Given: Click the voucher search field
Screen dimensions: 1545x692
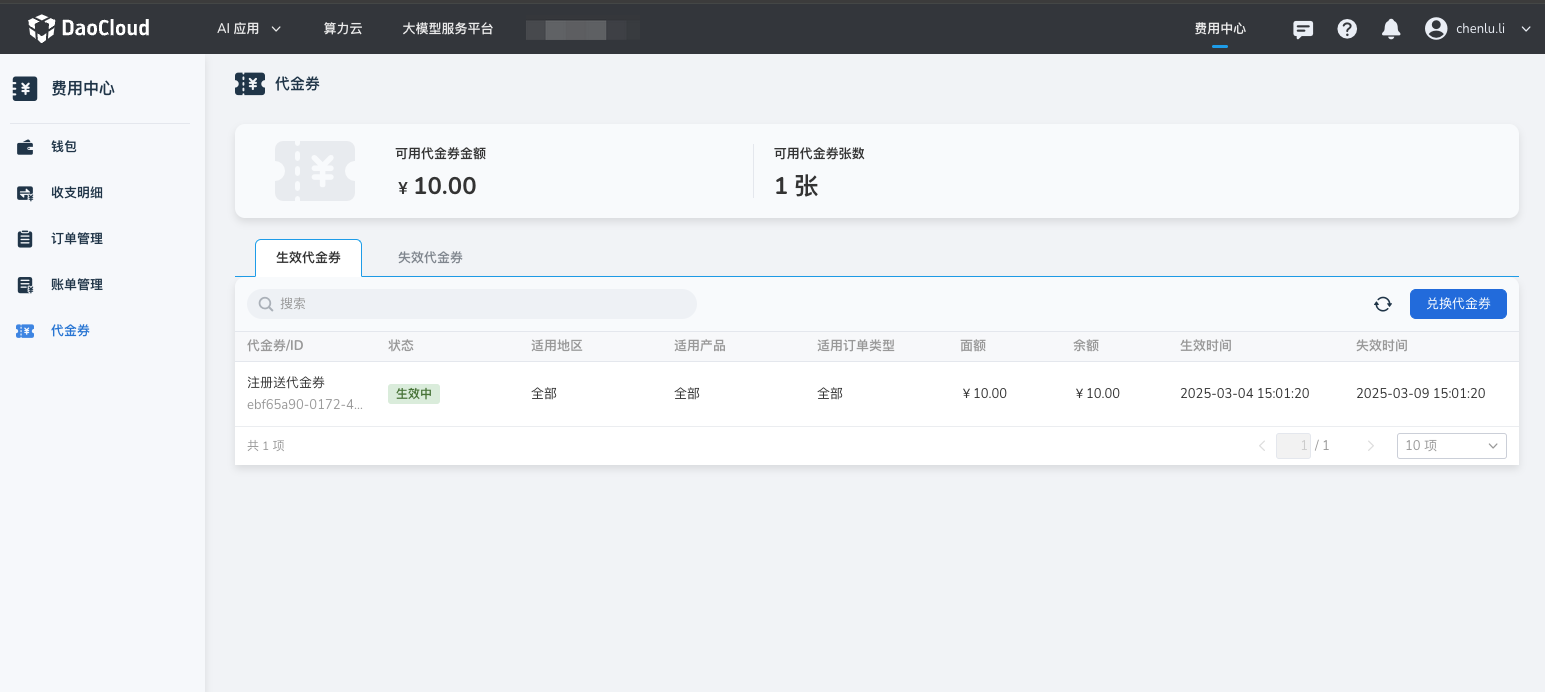Looking at the screenshot, I should [472, 304].
